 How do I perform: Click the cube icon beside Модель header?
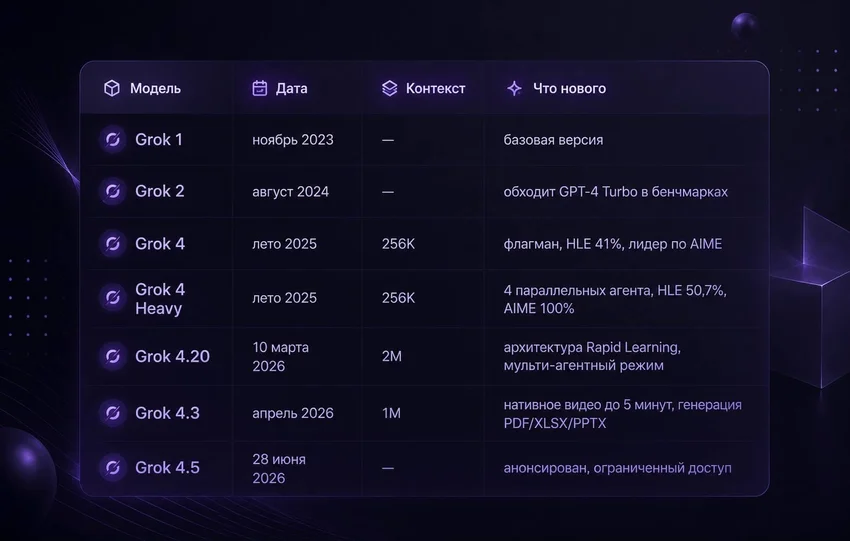tap(112, 88)
